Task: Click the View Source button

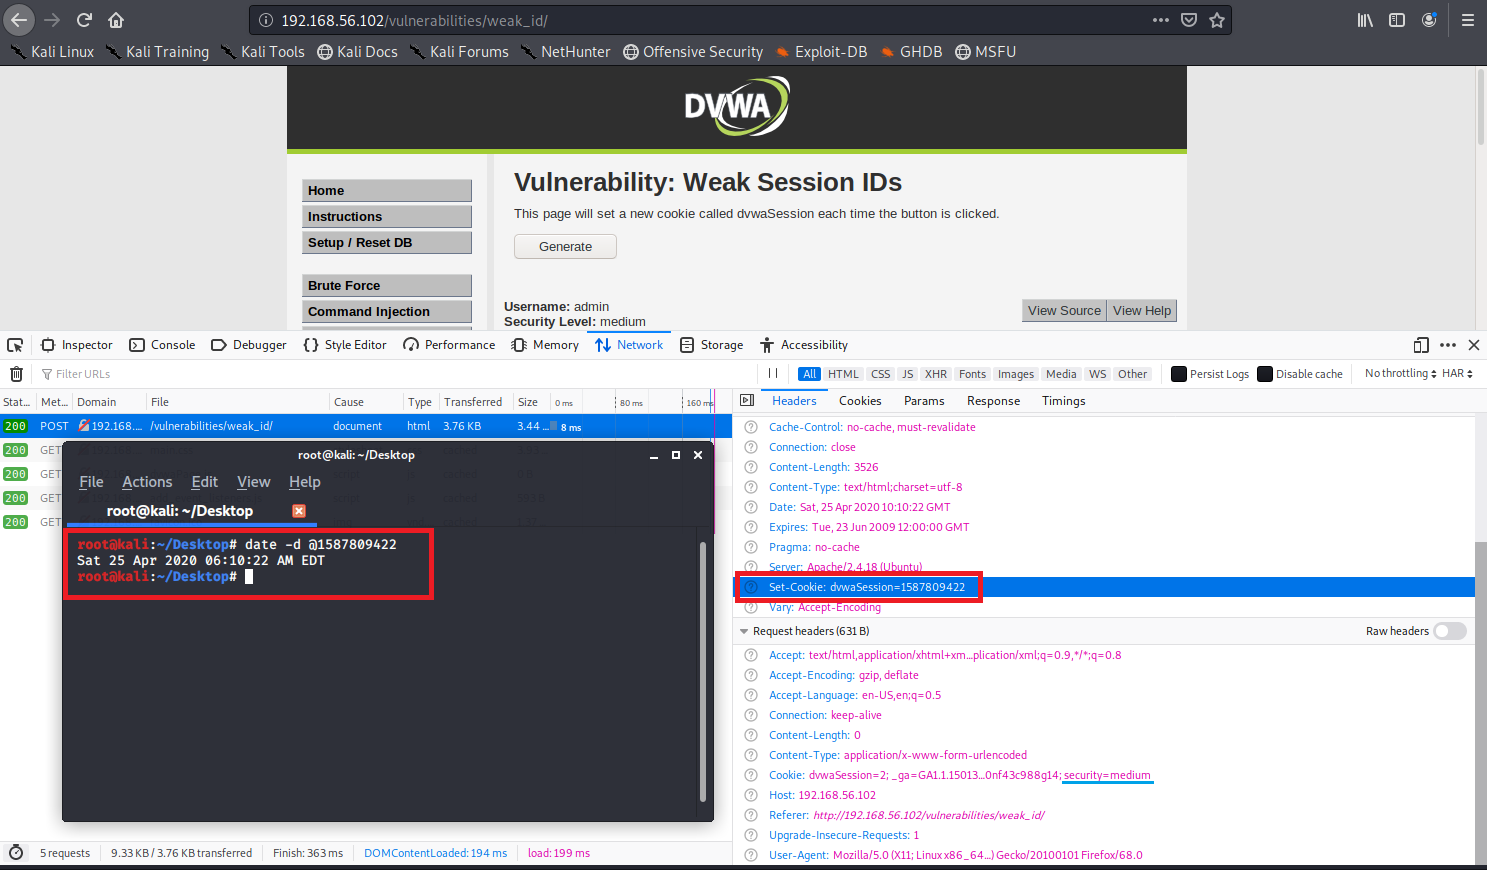Action: coord(1064,311)
